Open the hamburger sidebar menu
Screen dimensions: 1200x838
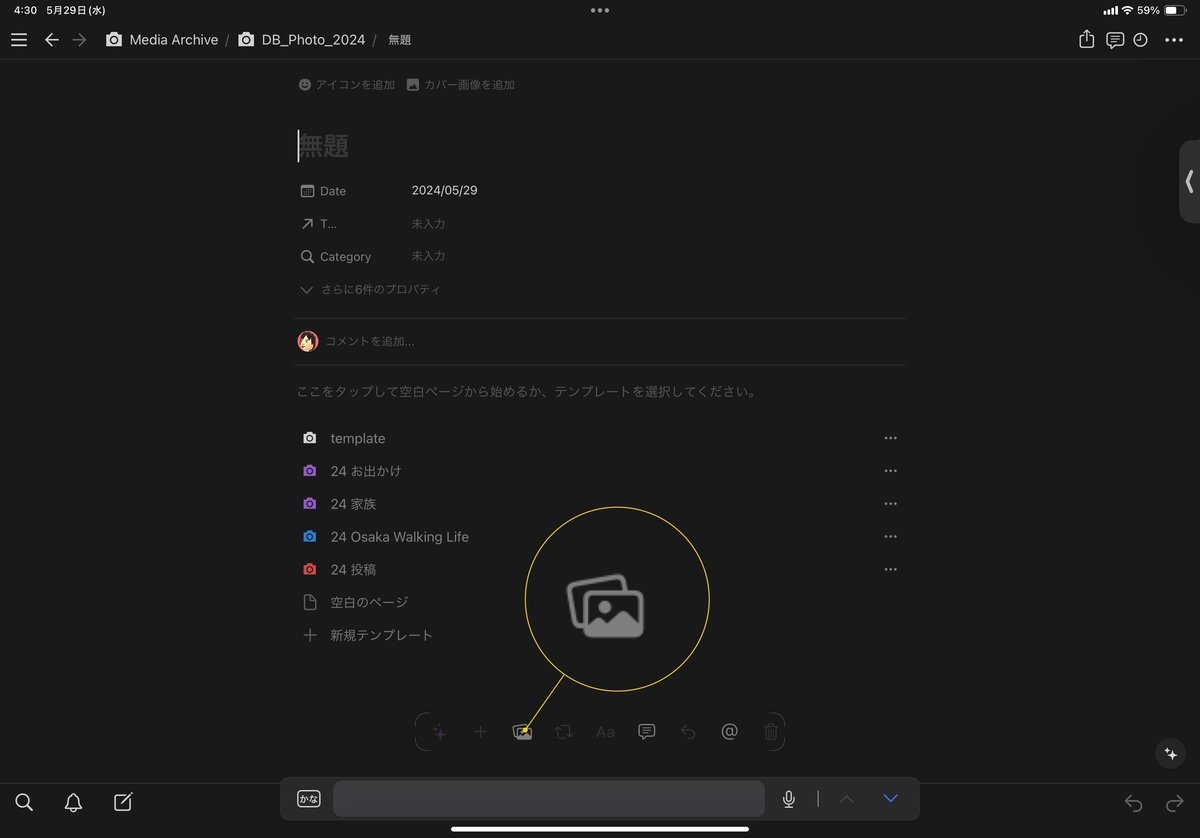point(19,40)
